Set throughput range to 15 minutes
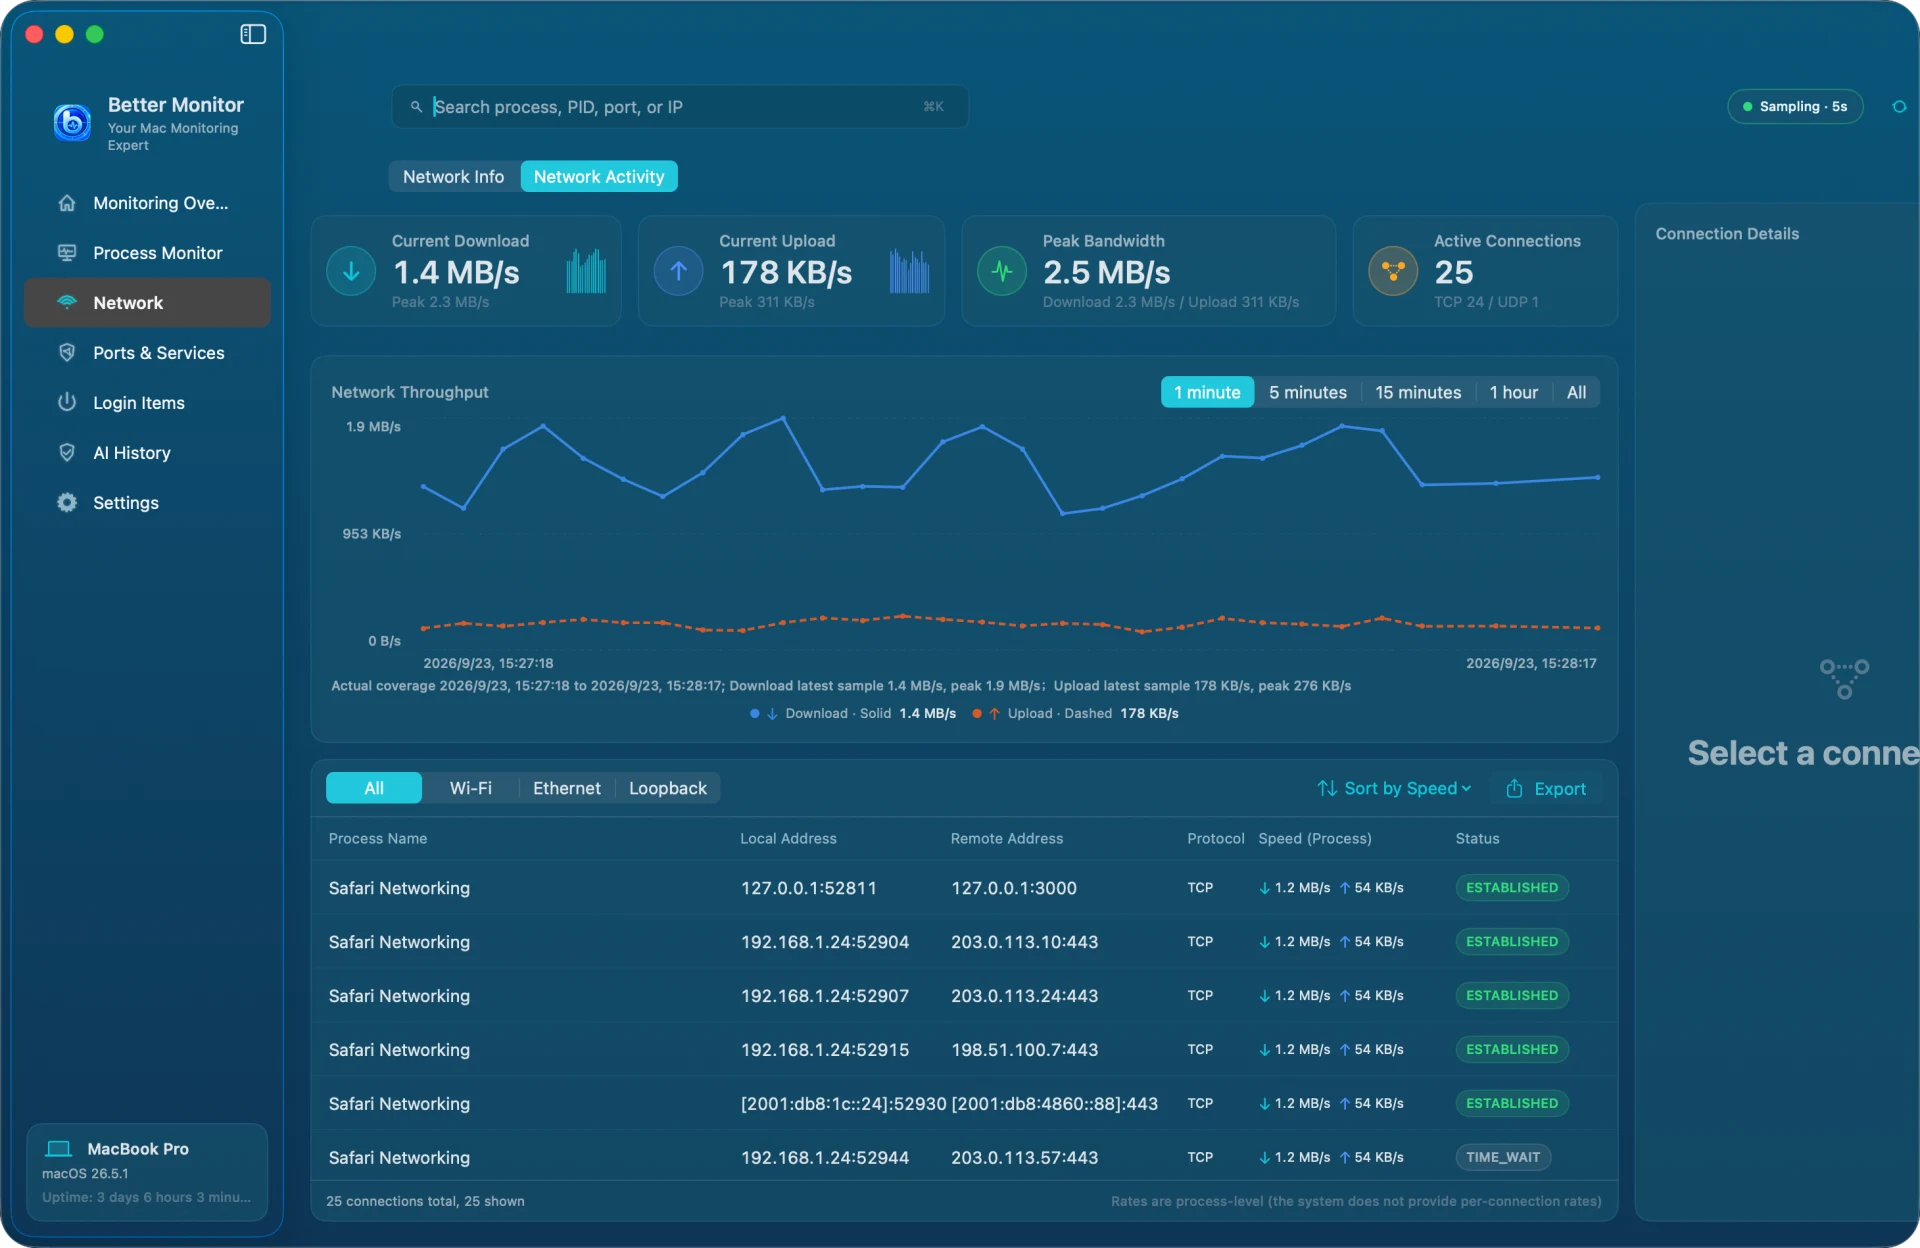1920x1248 pixels. coord(1417,393)
